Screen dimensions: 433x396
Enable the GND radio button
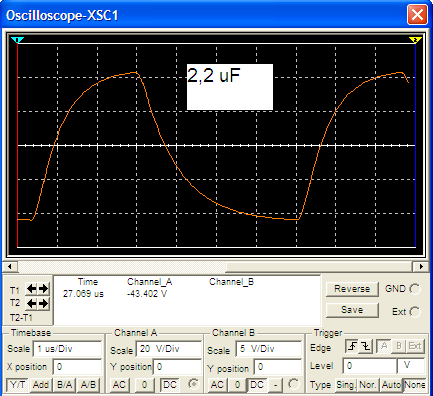[x=415, y=289]
